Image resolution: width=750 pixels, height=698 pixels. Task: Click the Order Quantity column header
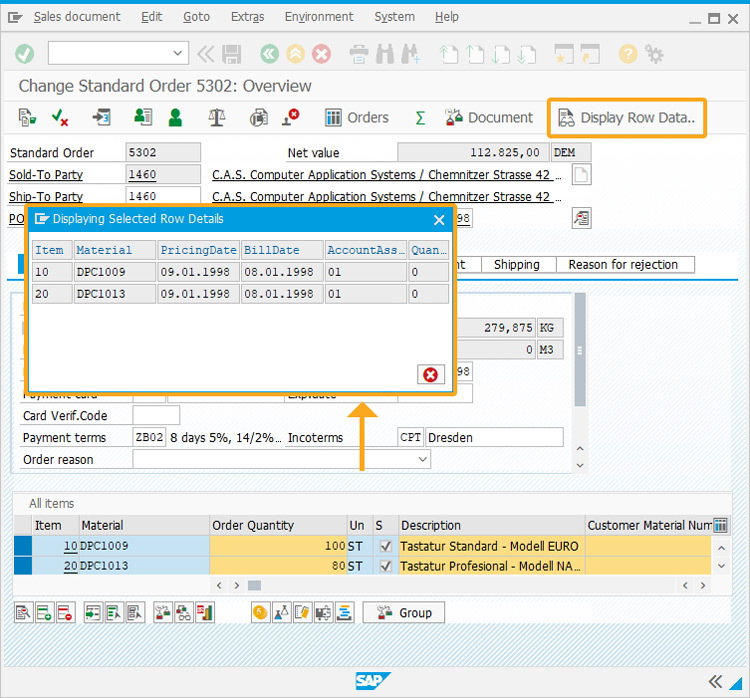click(x=278, y=525)
